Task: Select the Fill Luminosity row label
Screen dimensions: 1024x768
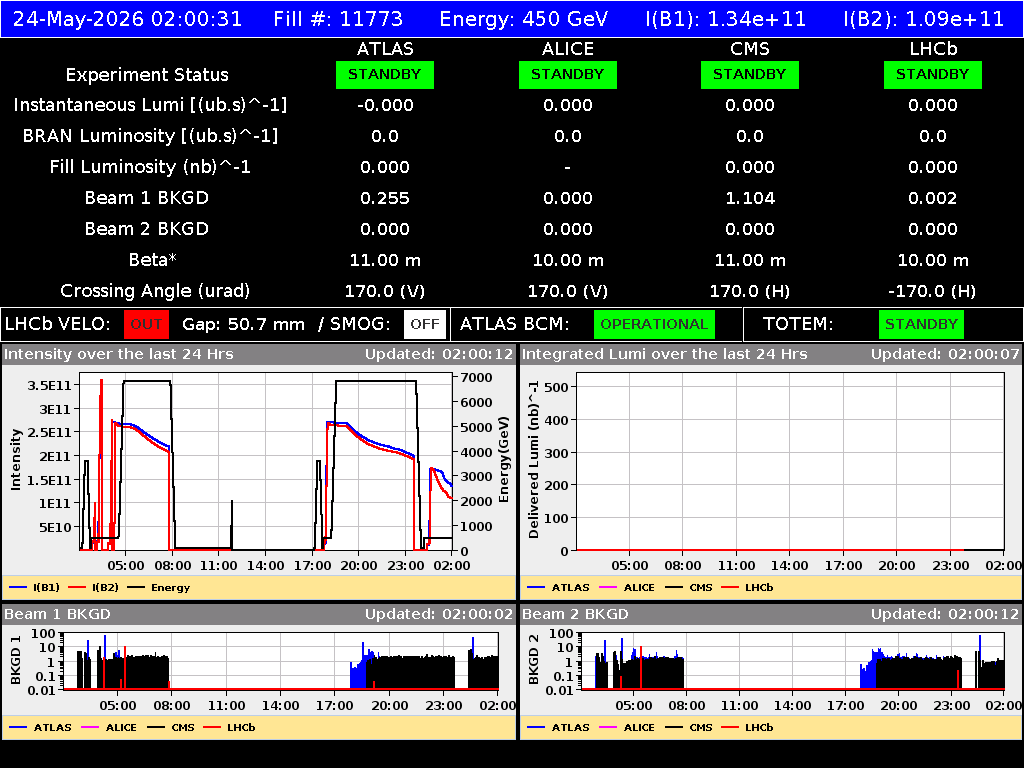Action: [x=150, y=167]
